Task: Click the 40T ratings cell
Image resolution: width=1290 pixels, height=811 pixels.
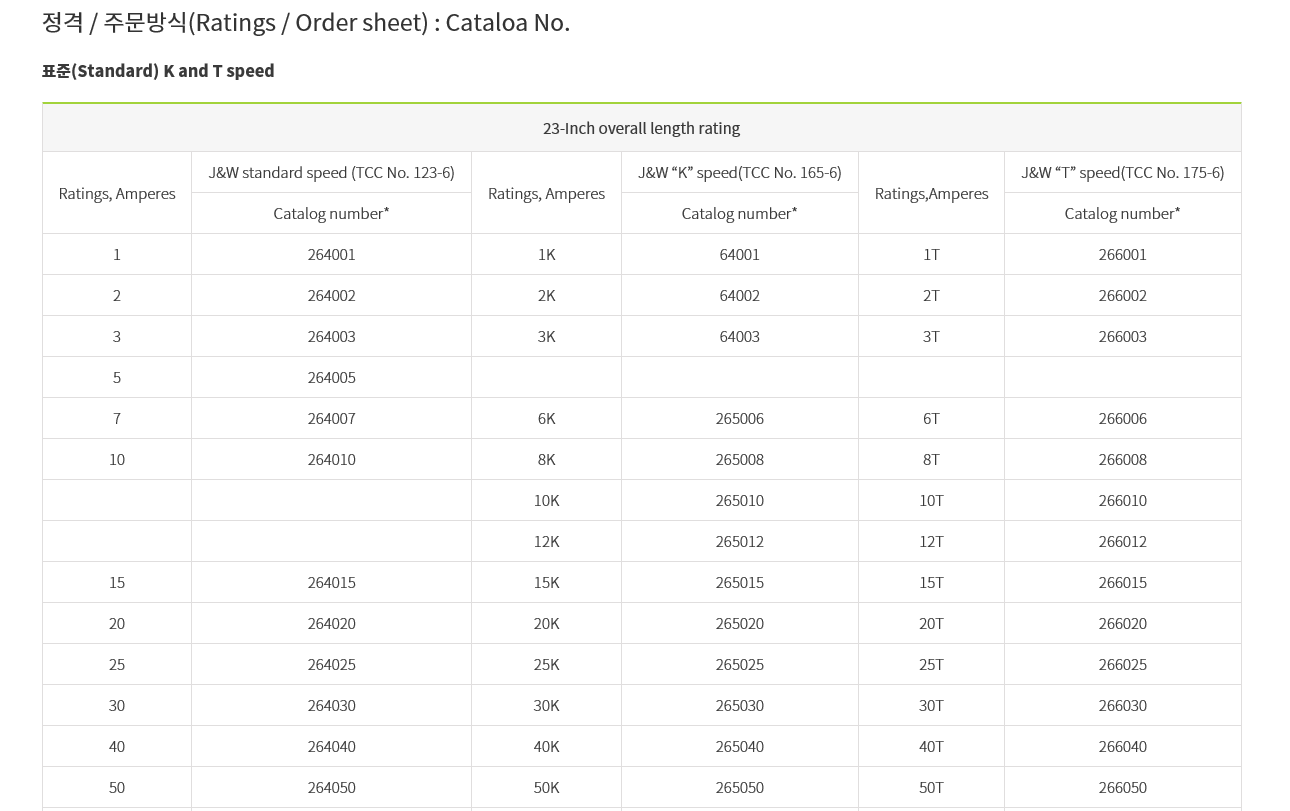Action: coord(931,746)
